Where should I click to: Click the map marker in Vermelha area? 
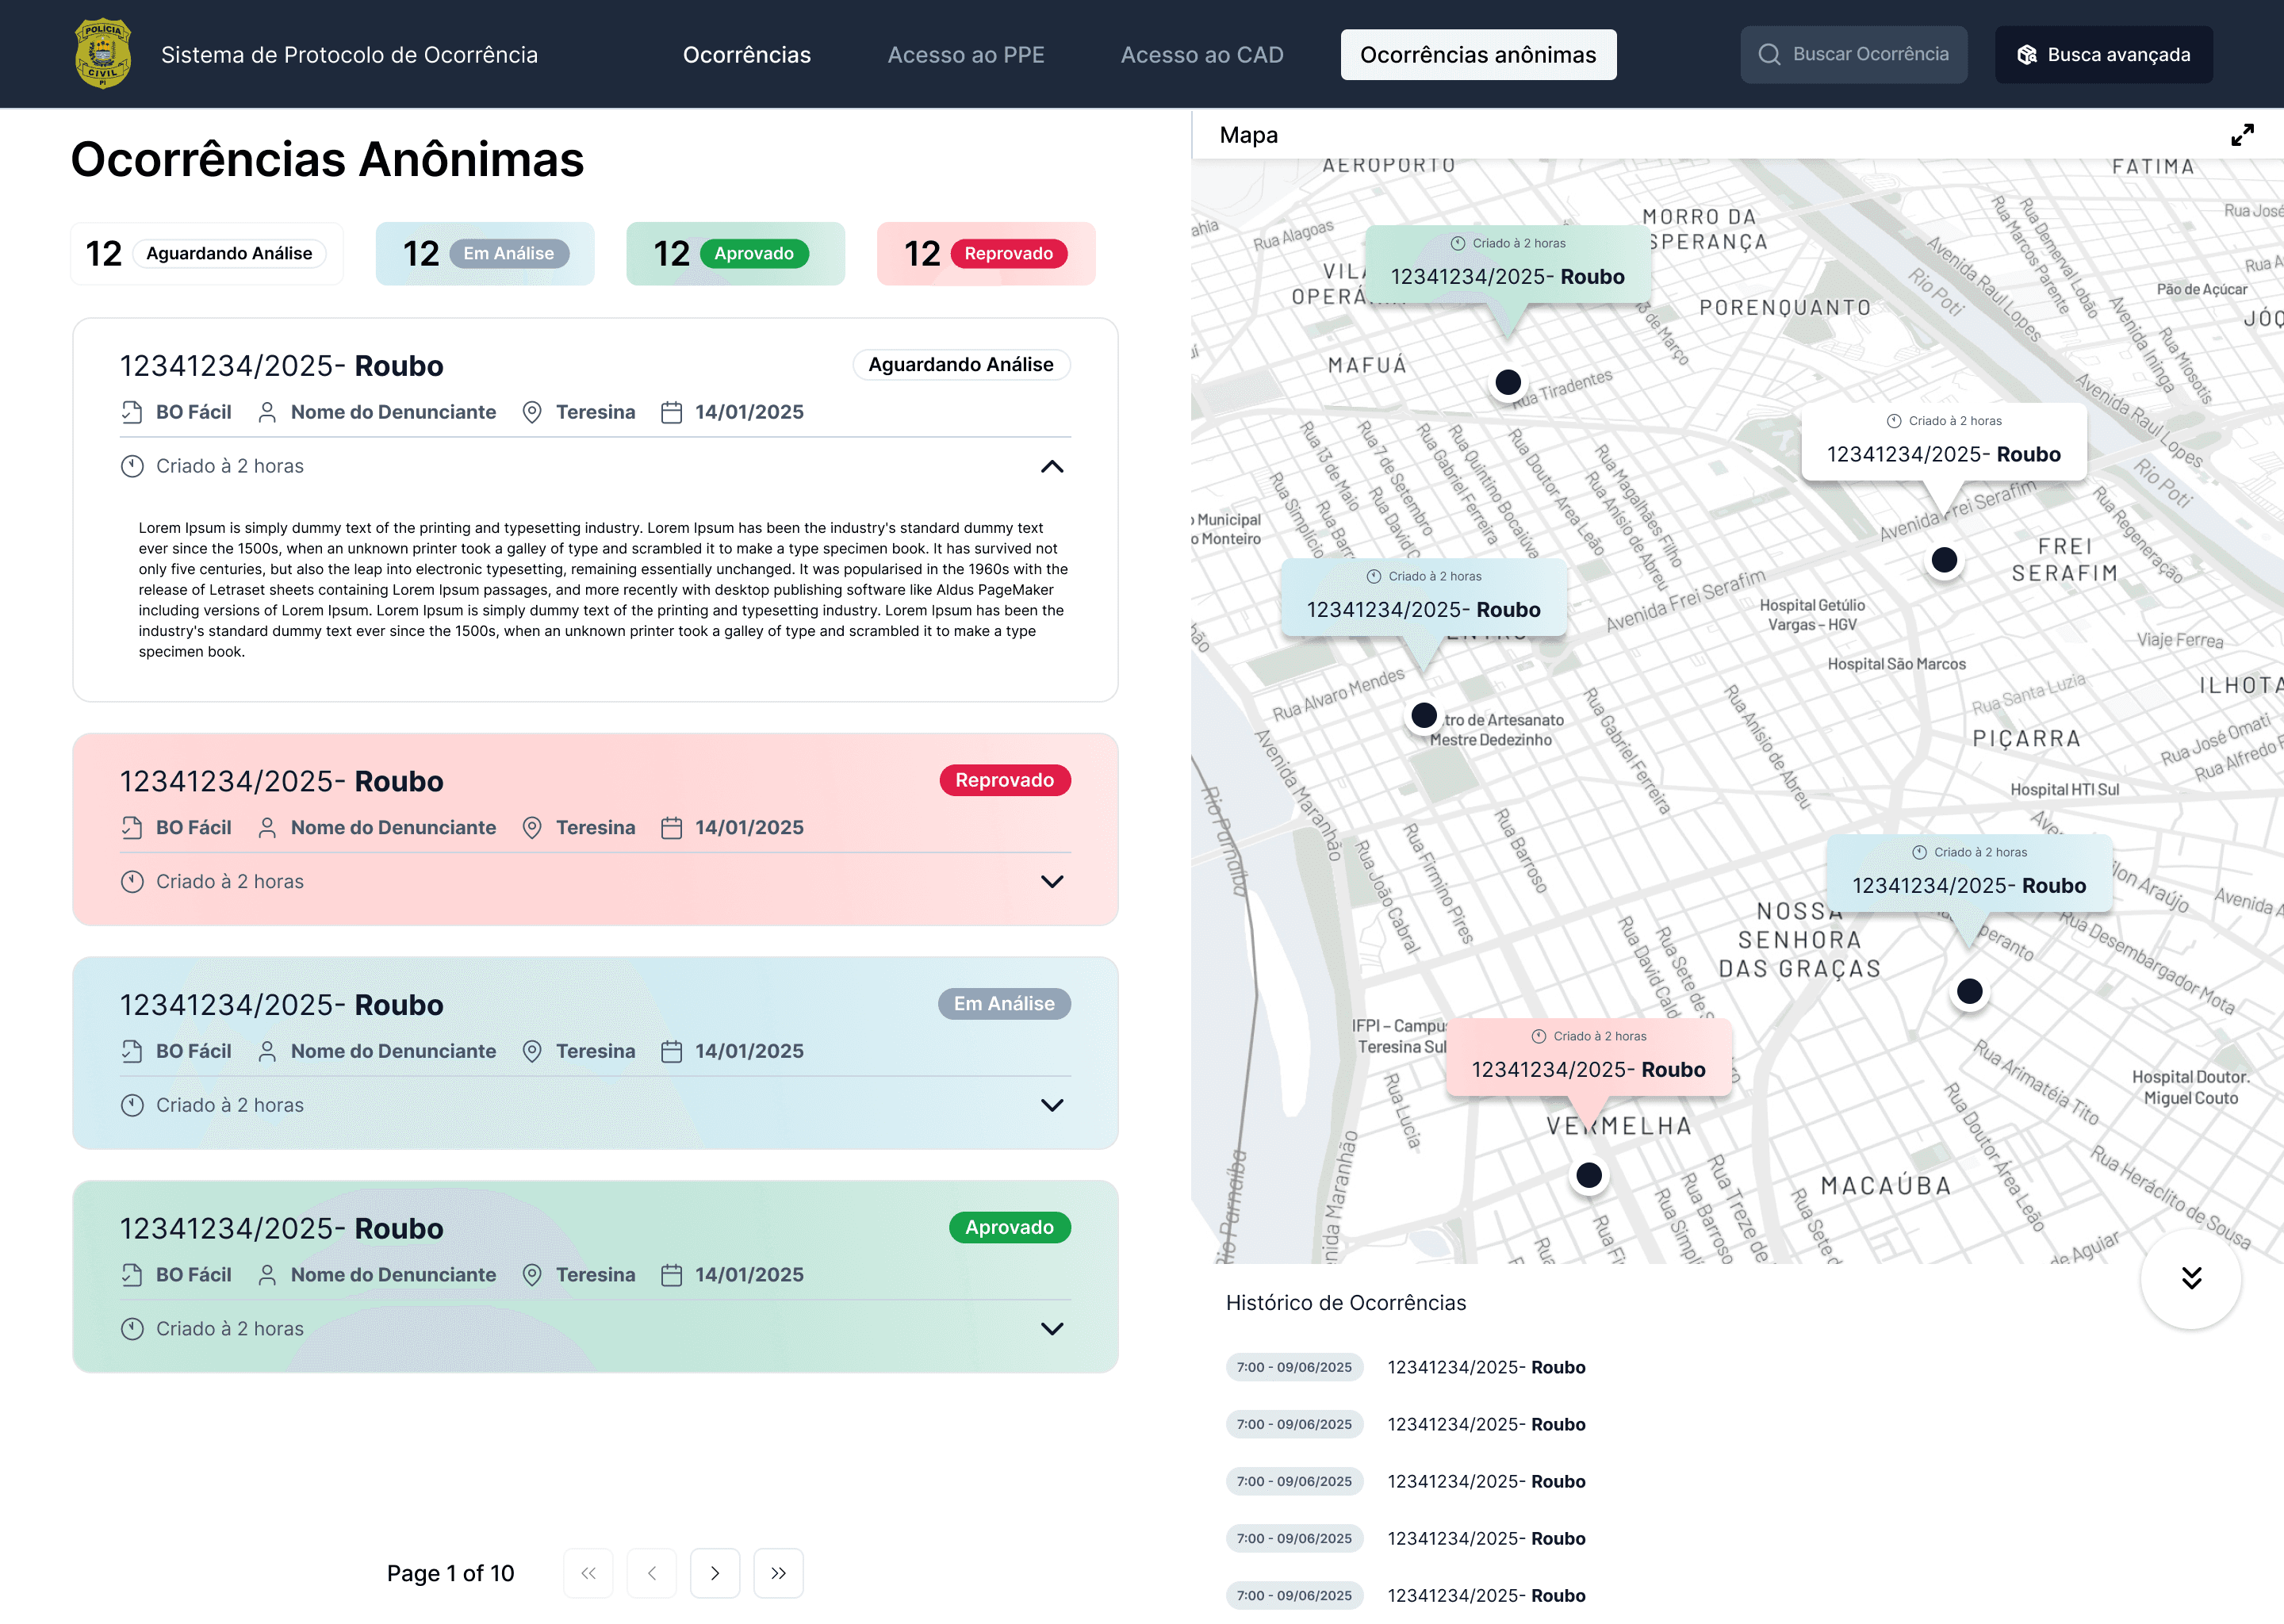pos(1589,1175)
